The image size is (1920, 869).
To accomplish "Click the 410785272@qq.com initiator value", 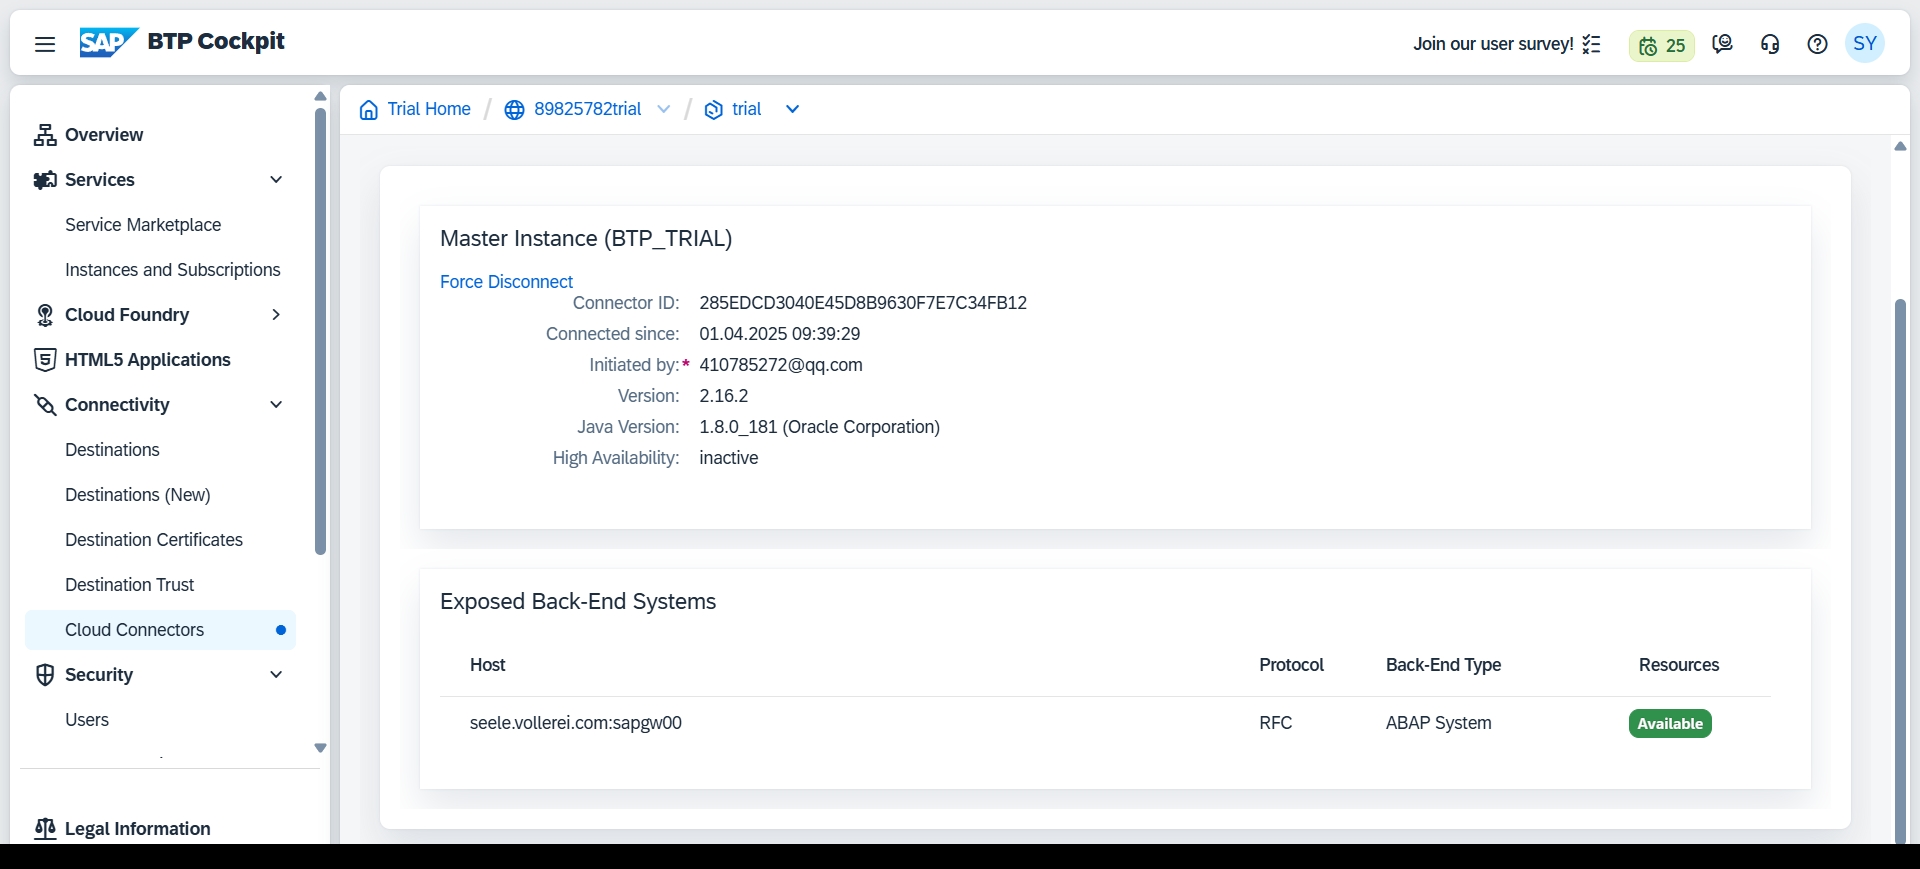I will [x=781, y=365].
